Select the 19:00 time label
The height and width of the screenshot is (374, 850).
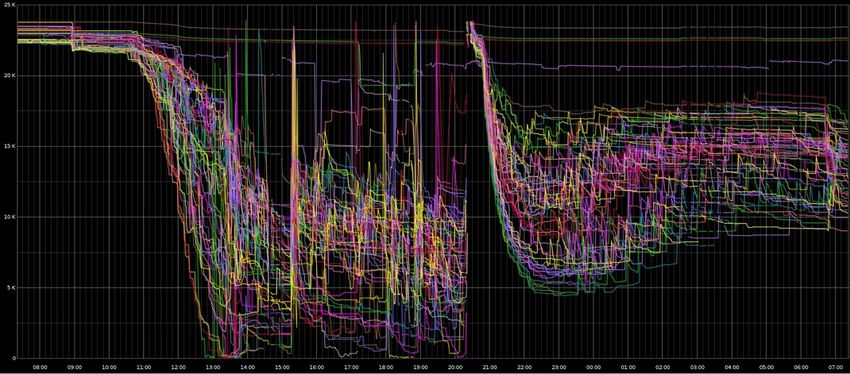[421, 367]
